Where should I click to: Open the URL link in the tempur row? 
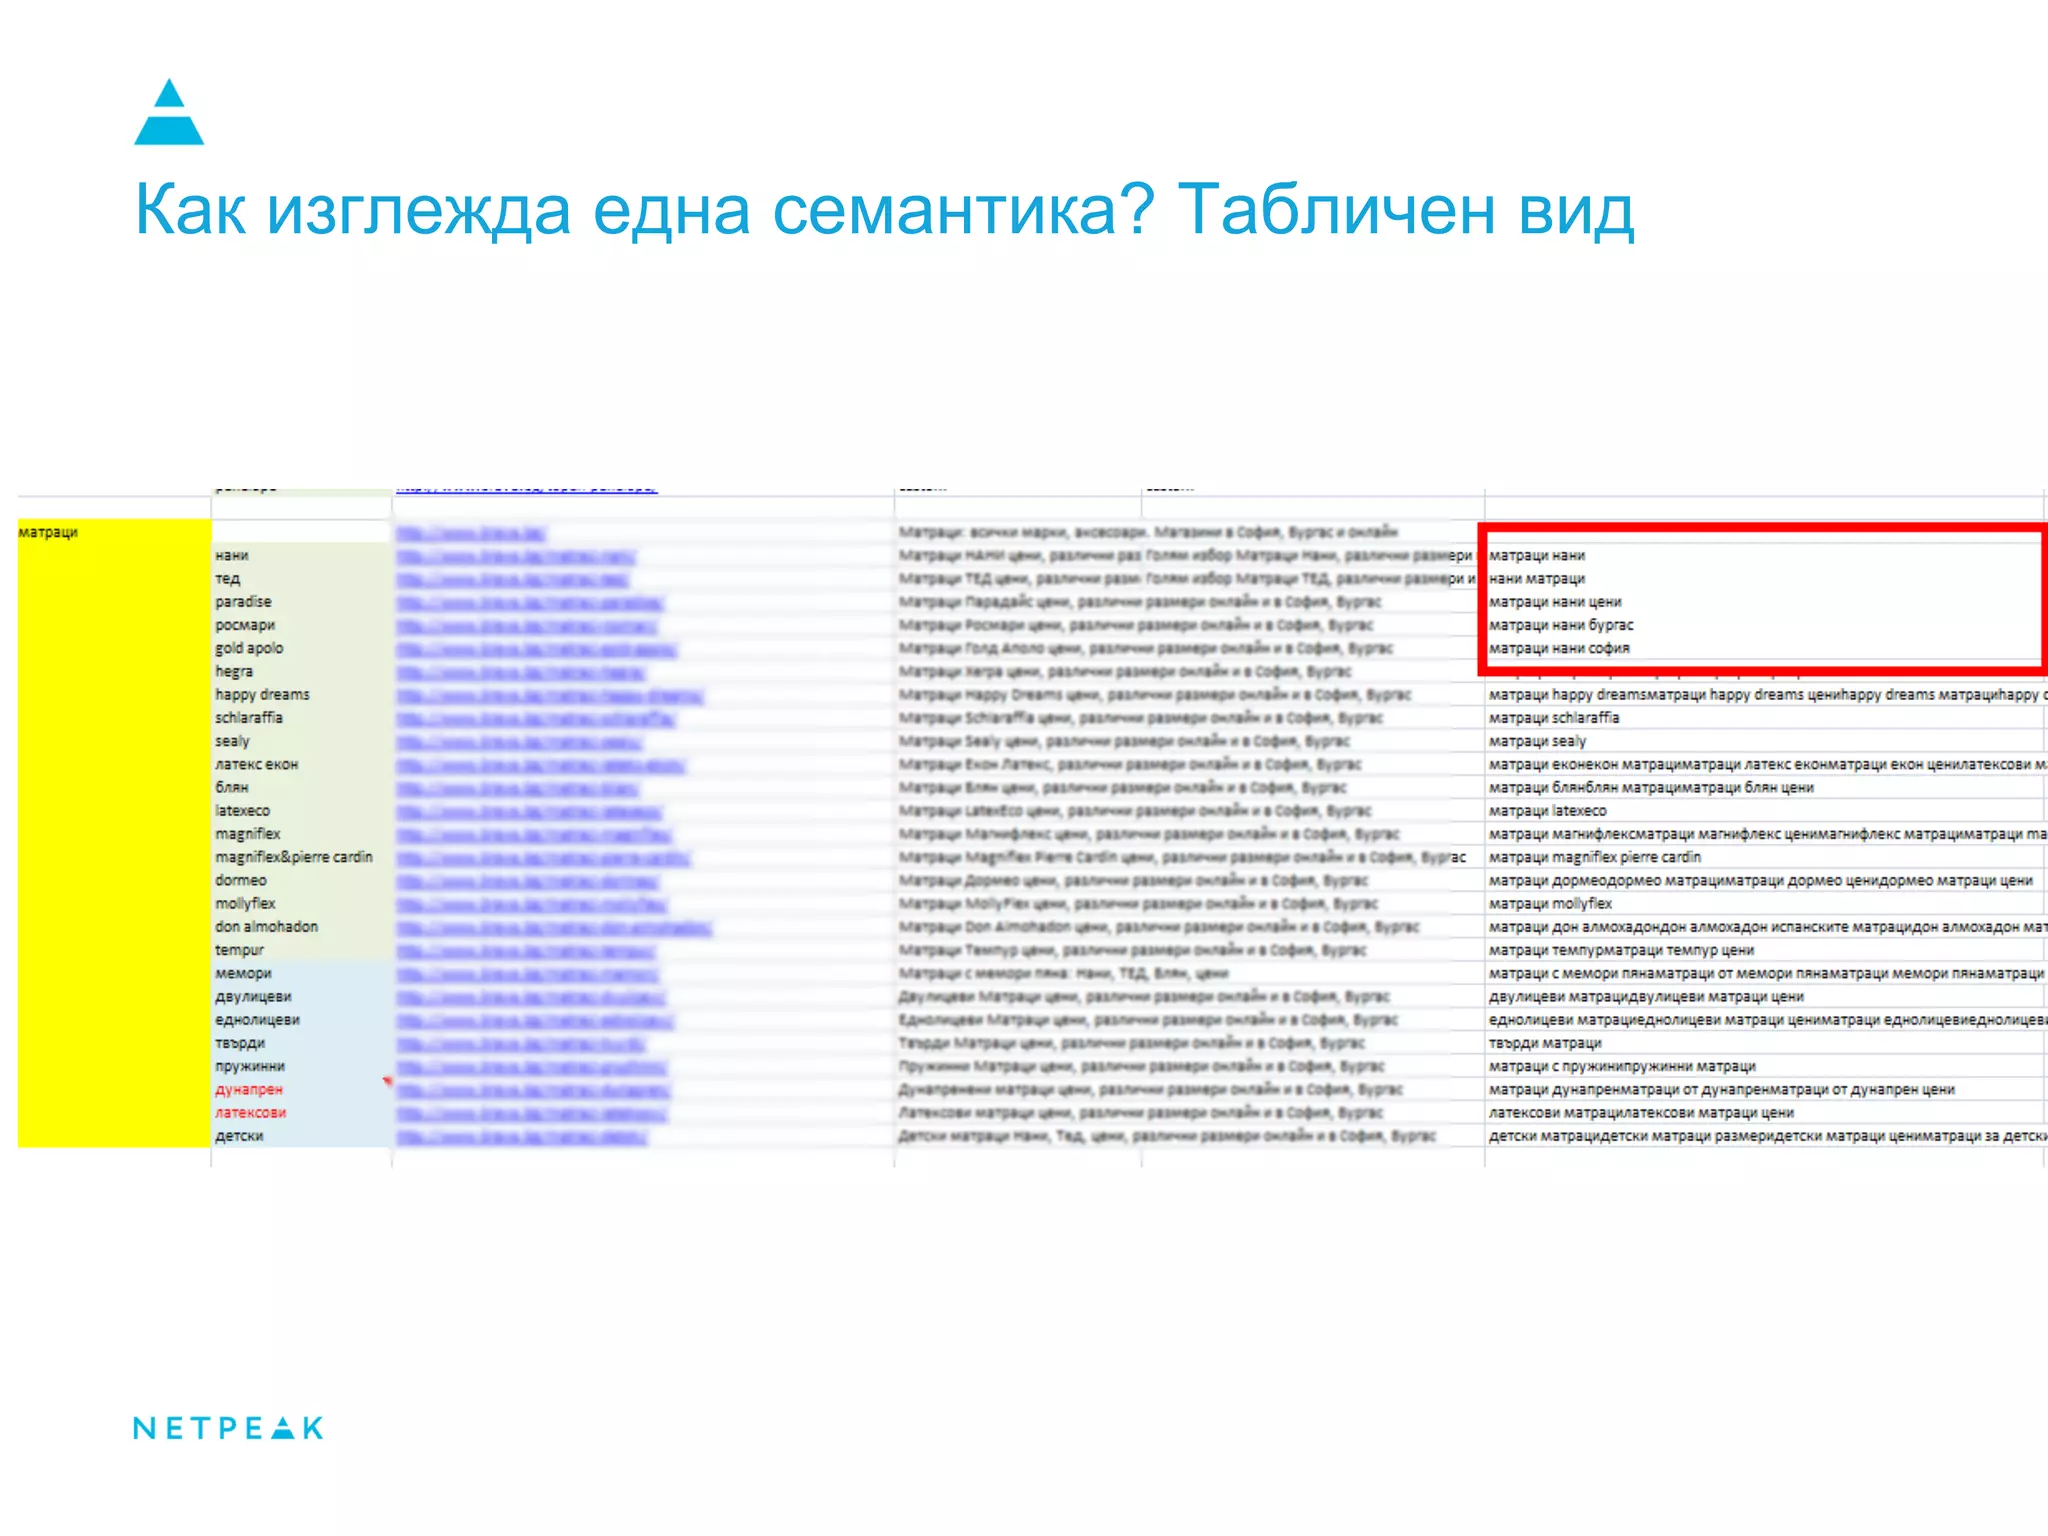point(526,951)
